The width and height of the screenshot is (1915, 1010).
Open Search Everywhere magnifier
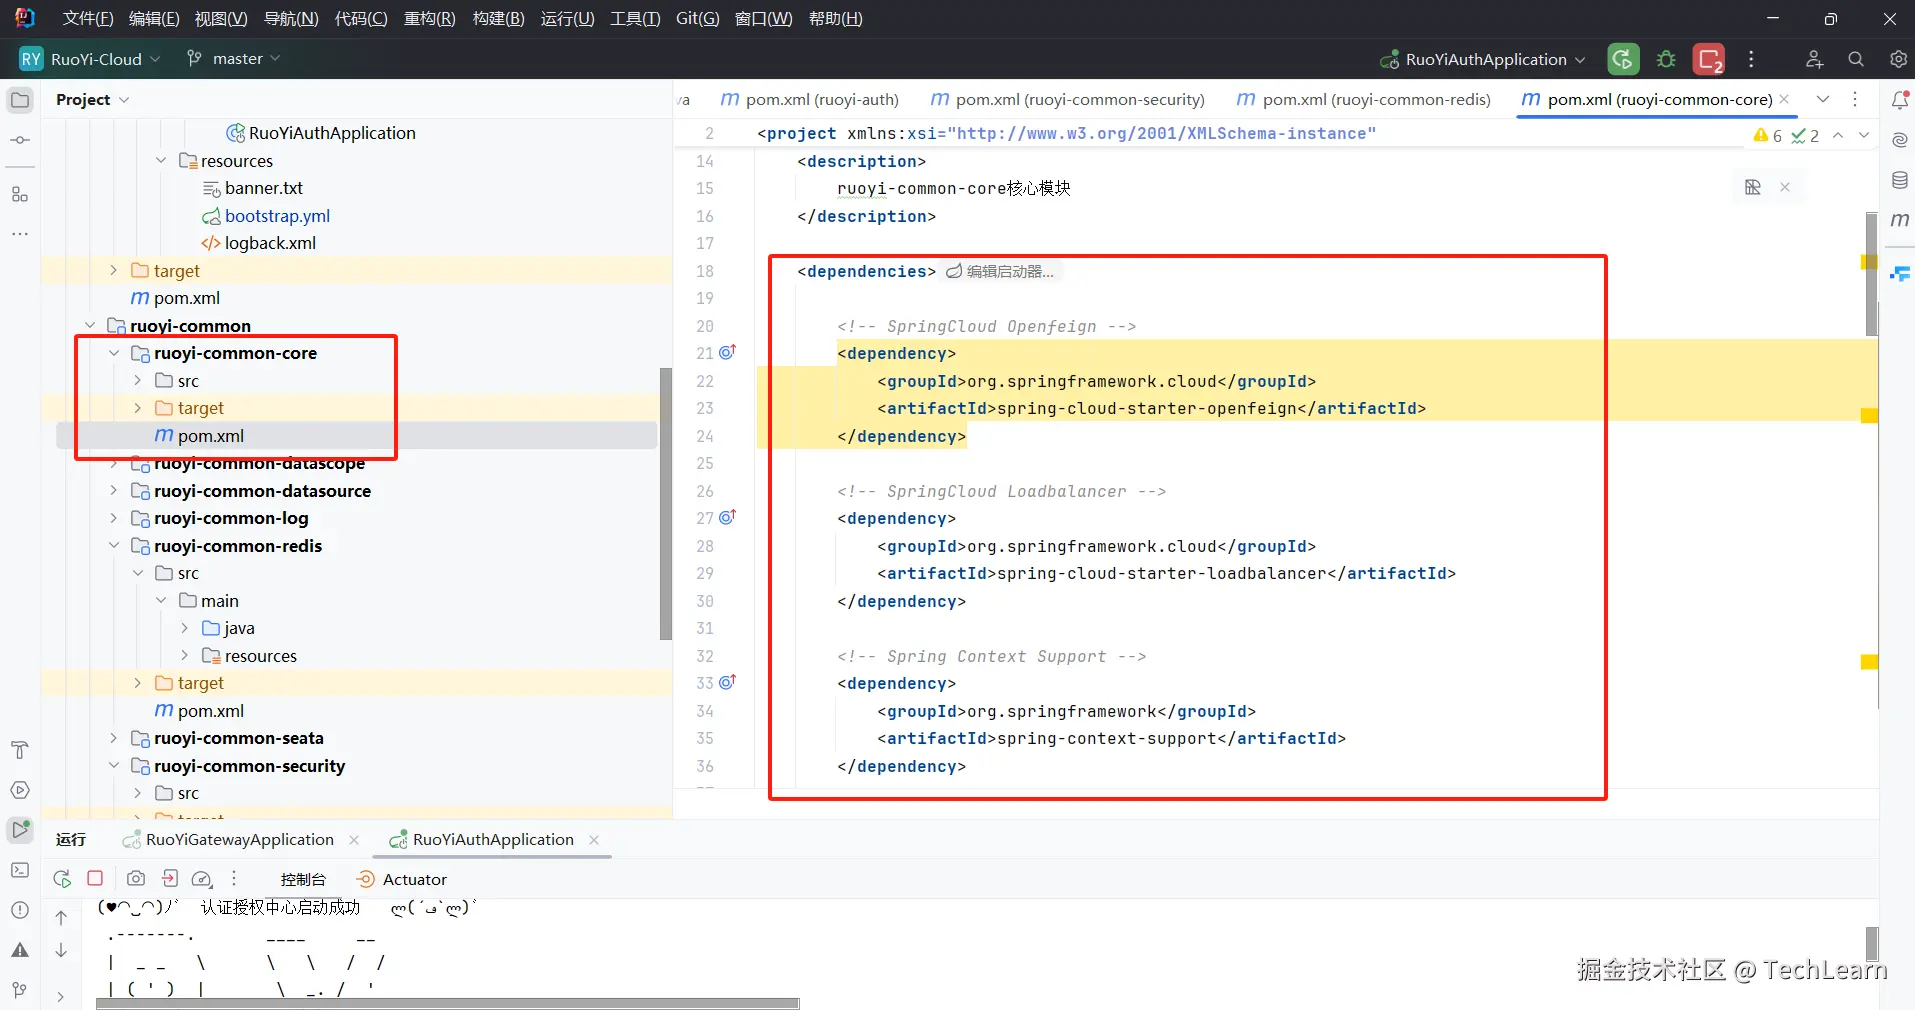point(1856,59)
